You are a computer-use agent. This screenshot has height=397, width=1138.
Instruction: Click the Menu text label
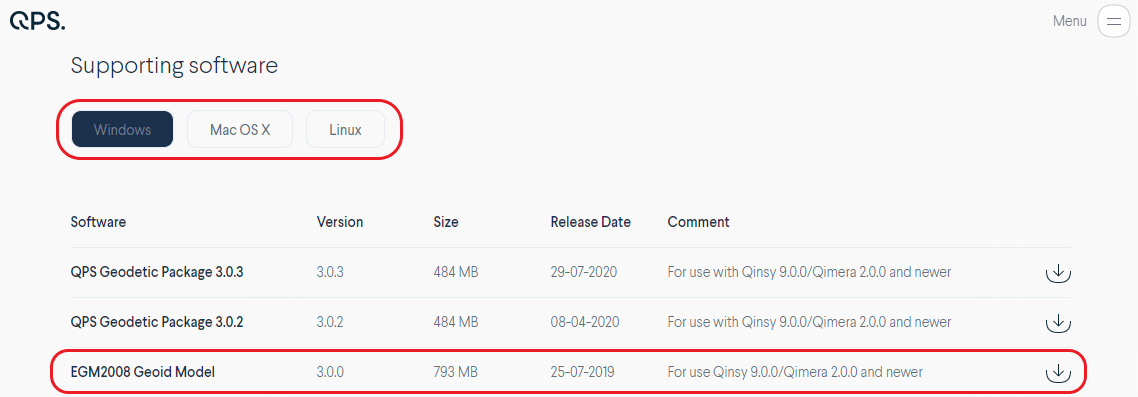(x=1070, y=21)
